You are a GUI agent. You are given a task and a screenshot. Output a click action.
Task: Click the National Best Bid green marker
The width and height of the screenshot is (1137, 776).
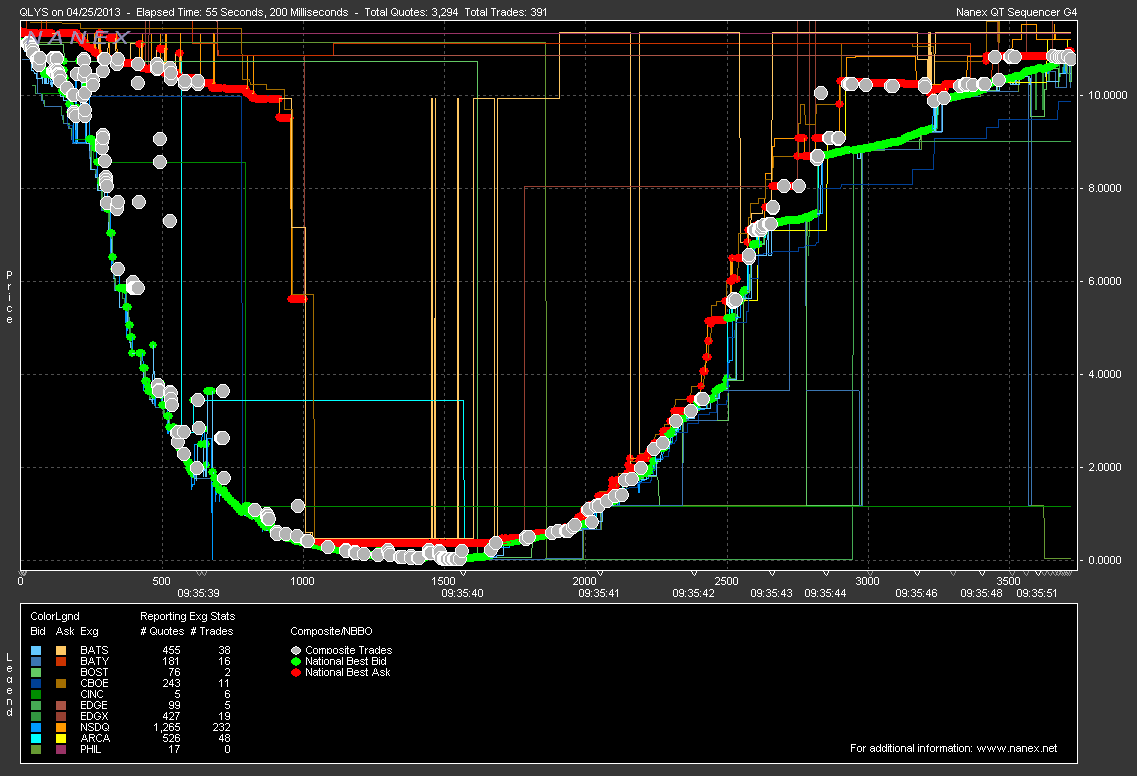[296, 661]
